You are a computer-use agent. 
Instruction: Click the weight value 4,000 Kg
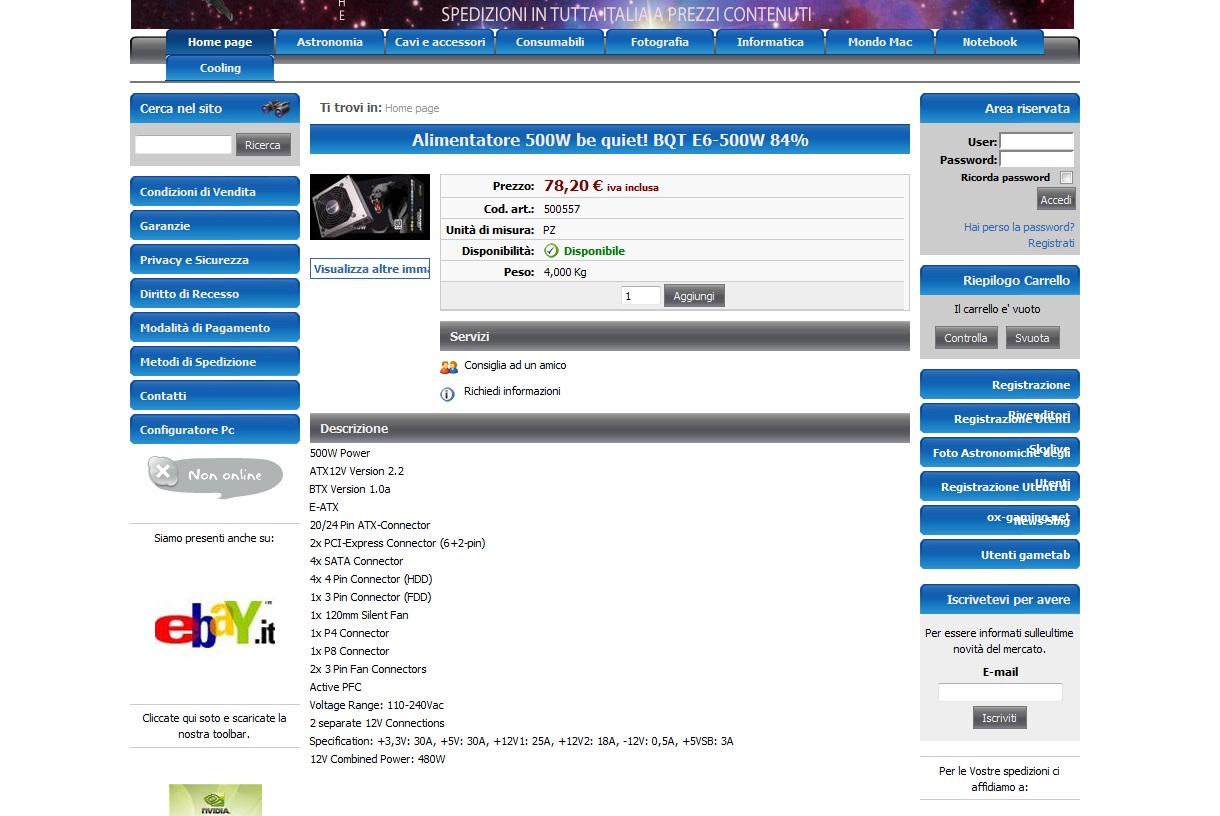(565, 272)
